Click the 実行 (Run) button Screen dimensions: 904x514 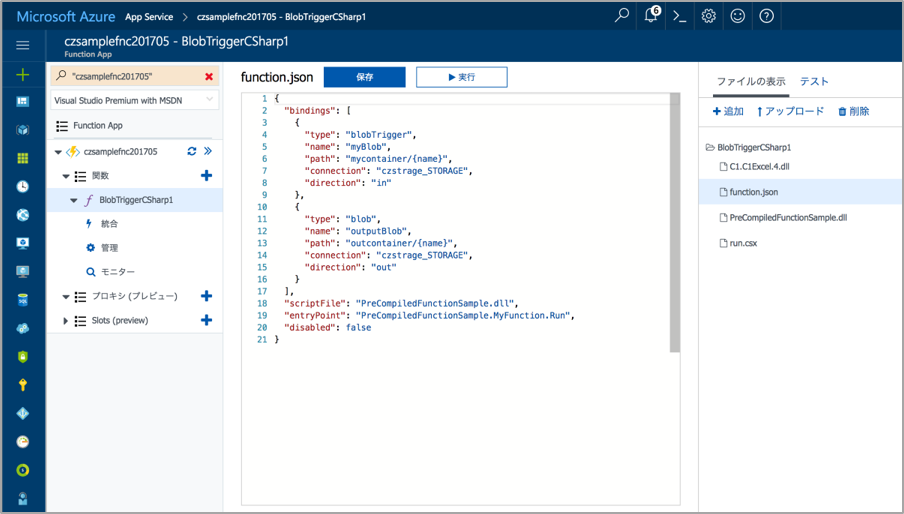462,77
